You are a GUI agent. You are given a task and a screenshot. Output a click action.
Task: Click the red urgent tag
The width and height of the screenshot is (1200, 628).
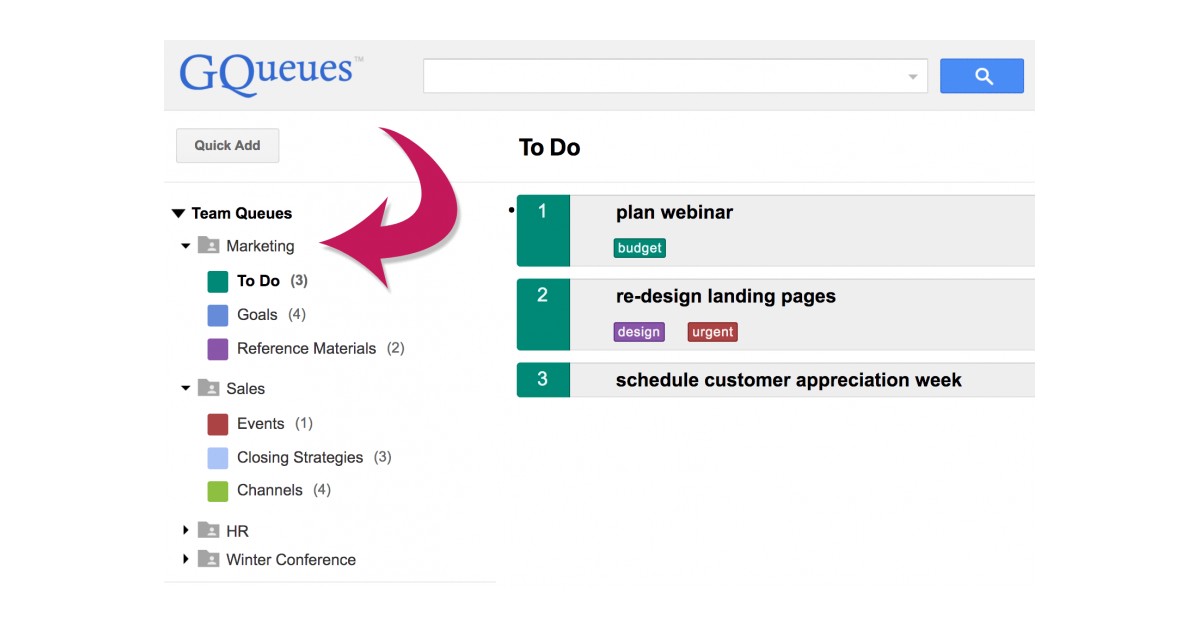point(712,331)
